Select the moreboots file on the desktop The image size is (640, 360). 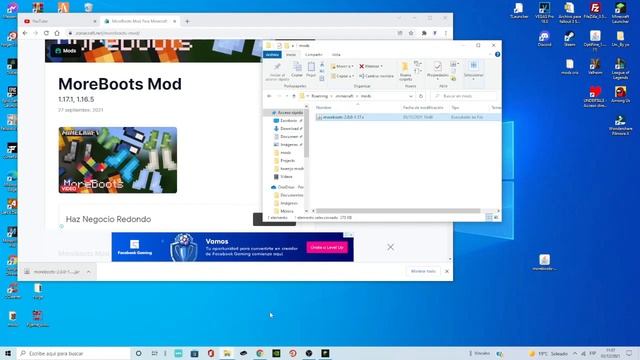(544, 262)
